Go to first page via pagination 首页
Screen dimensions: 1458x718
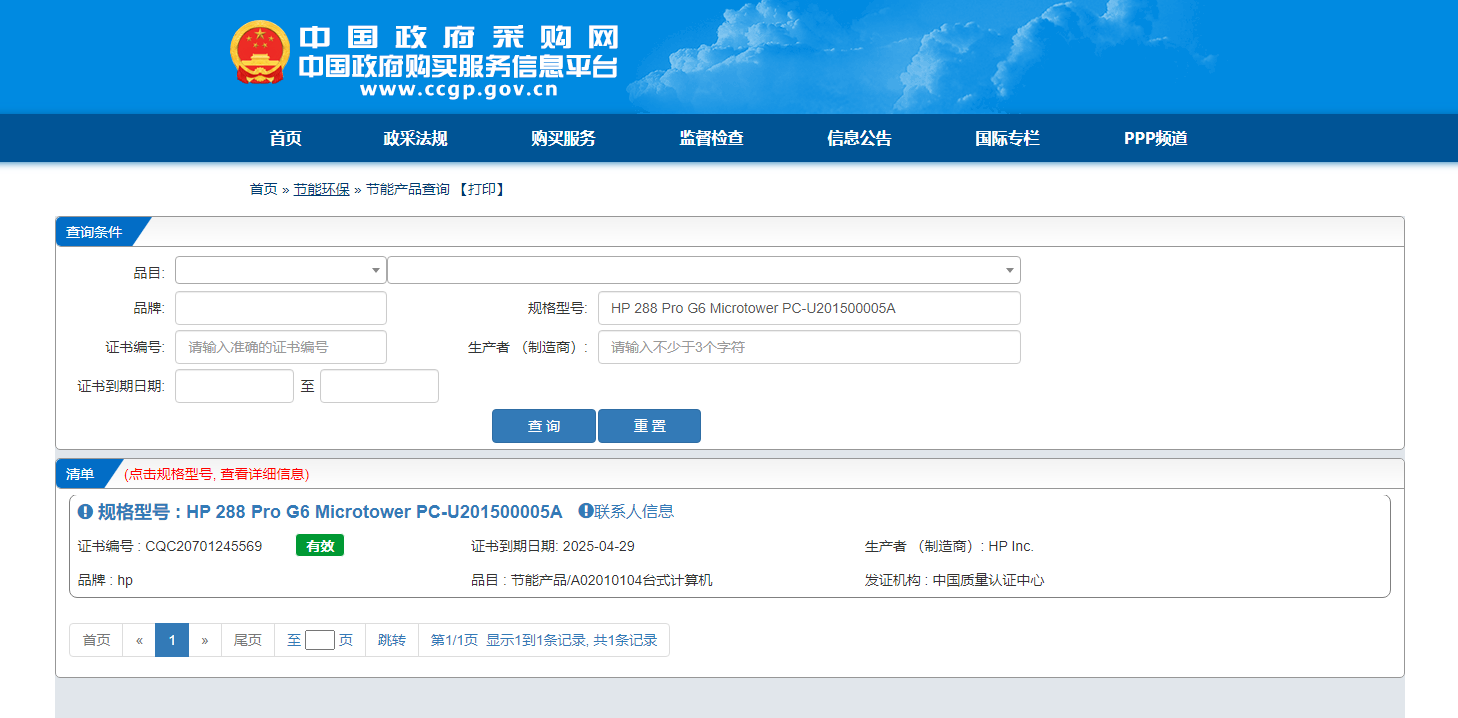[96, 640]
